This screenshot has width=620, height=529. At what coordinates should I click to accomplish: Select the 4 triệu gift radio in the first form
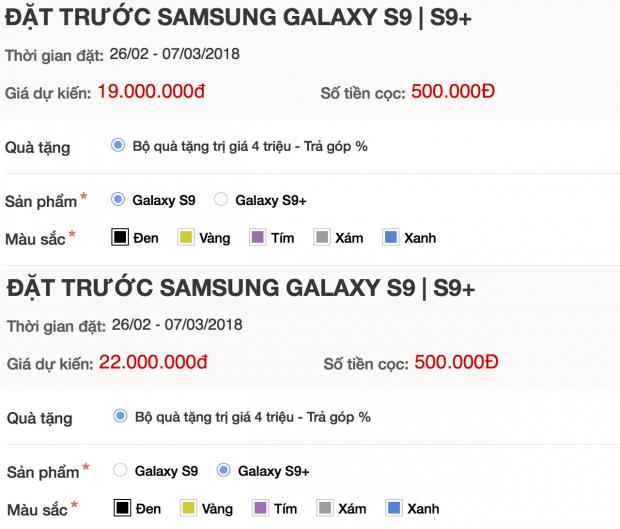119,146
